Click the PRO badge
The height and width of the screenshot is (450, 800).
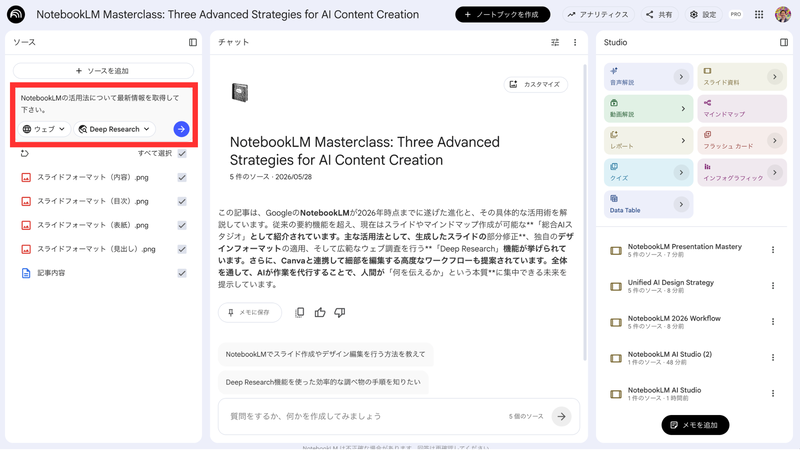point(736,14)
